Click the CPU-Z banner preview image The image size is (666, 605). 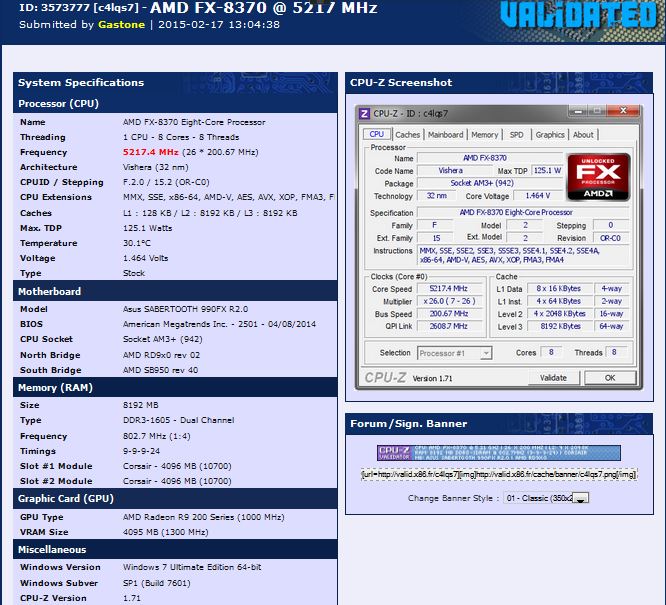(x=499, y=453)
